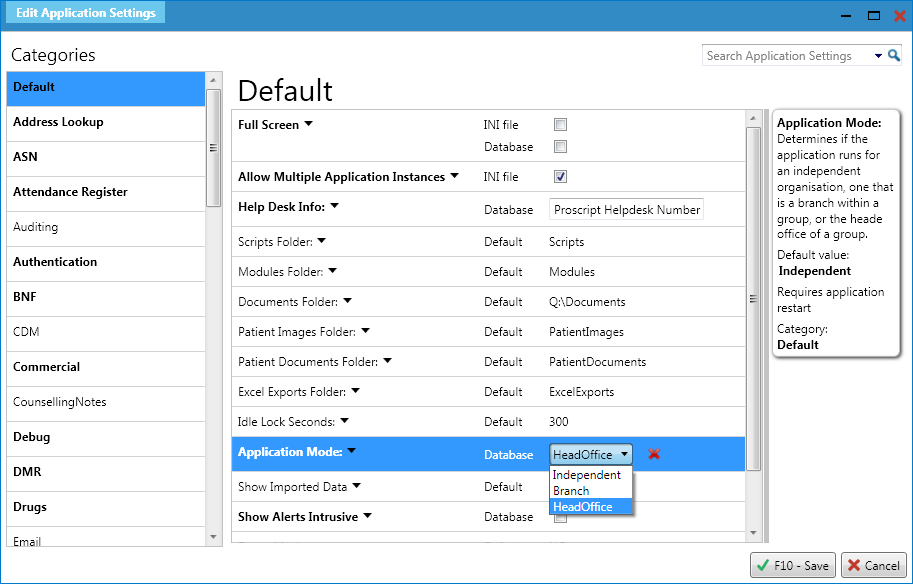913x584 pixels.
Task: Expand Show Imported Data arrow
Action: pos(357,486)
